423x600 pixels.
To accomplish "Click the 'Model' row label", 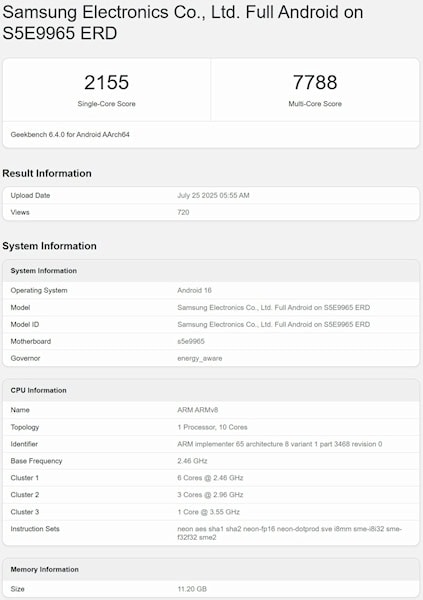I will (20, 308).
